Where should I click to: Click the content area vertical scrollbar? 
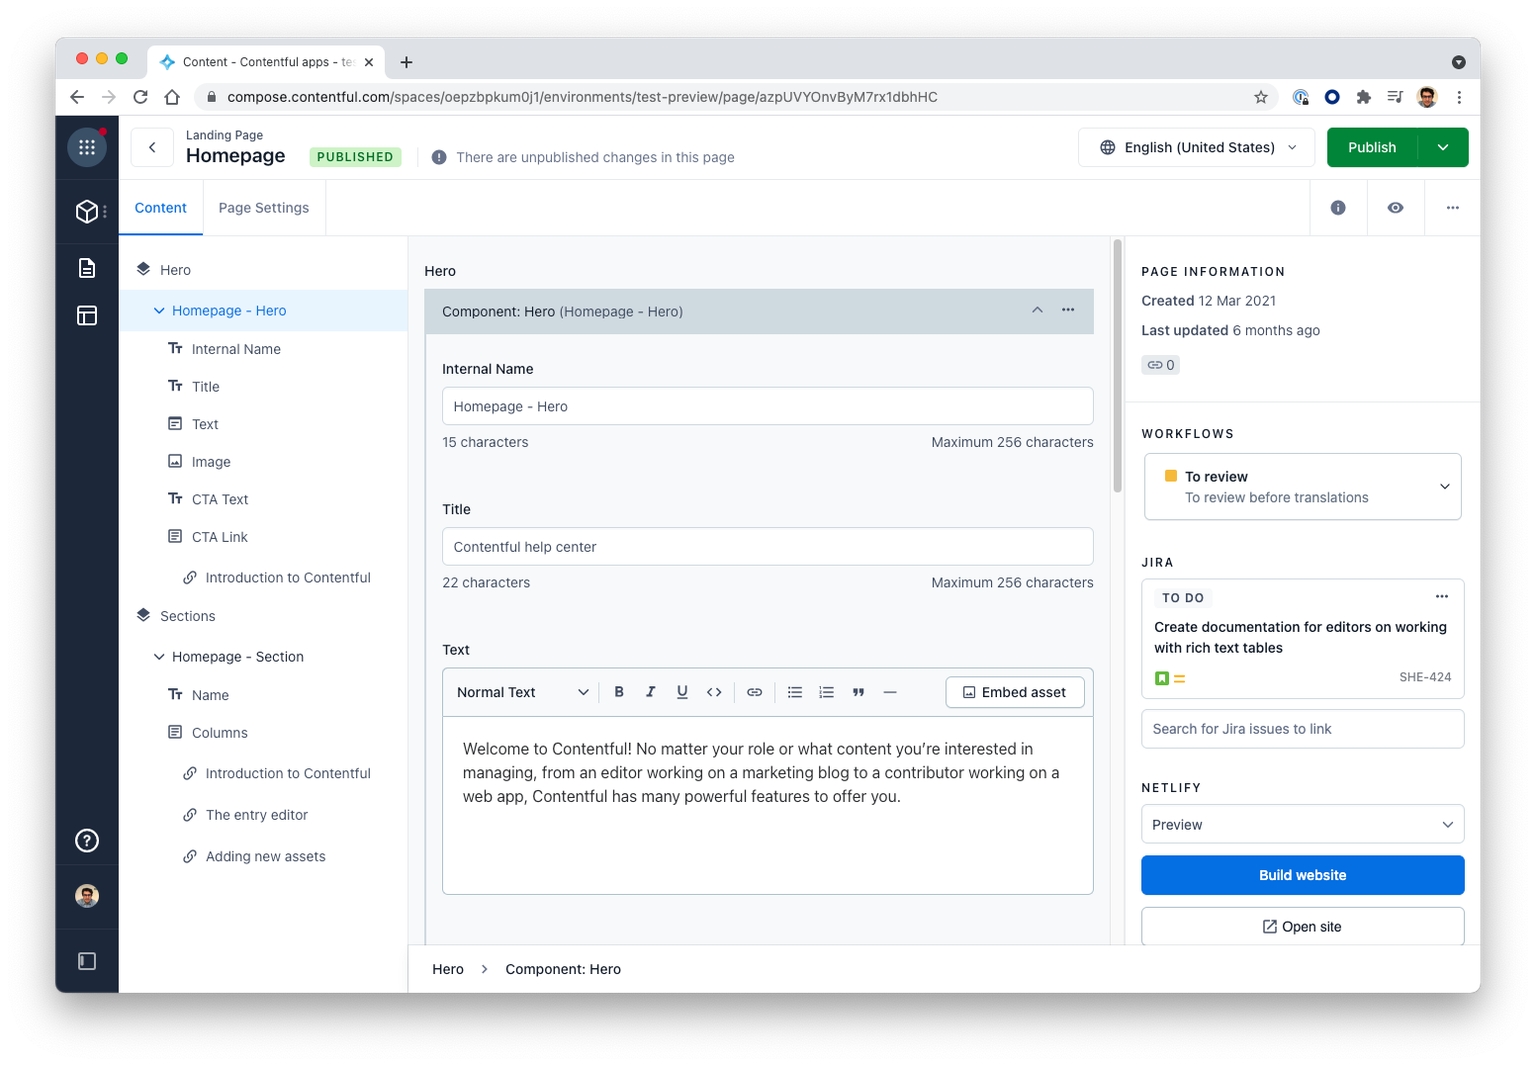tap(1118, 366)
